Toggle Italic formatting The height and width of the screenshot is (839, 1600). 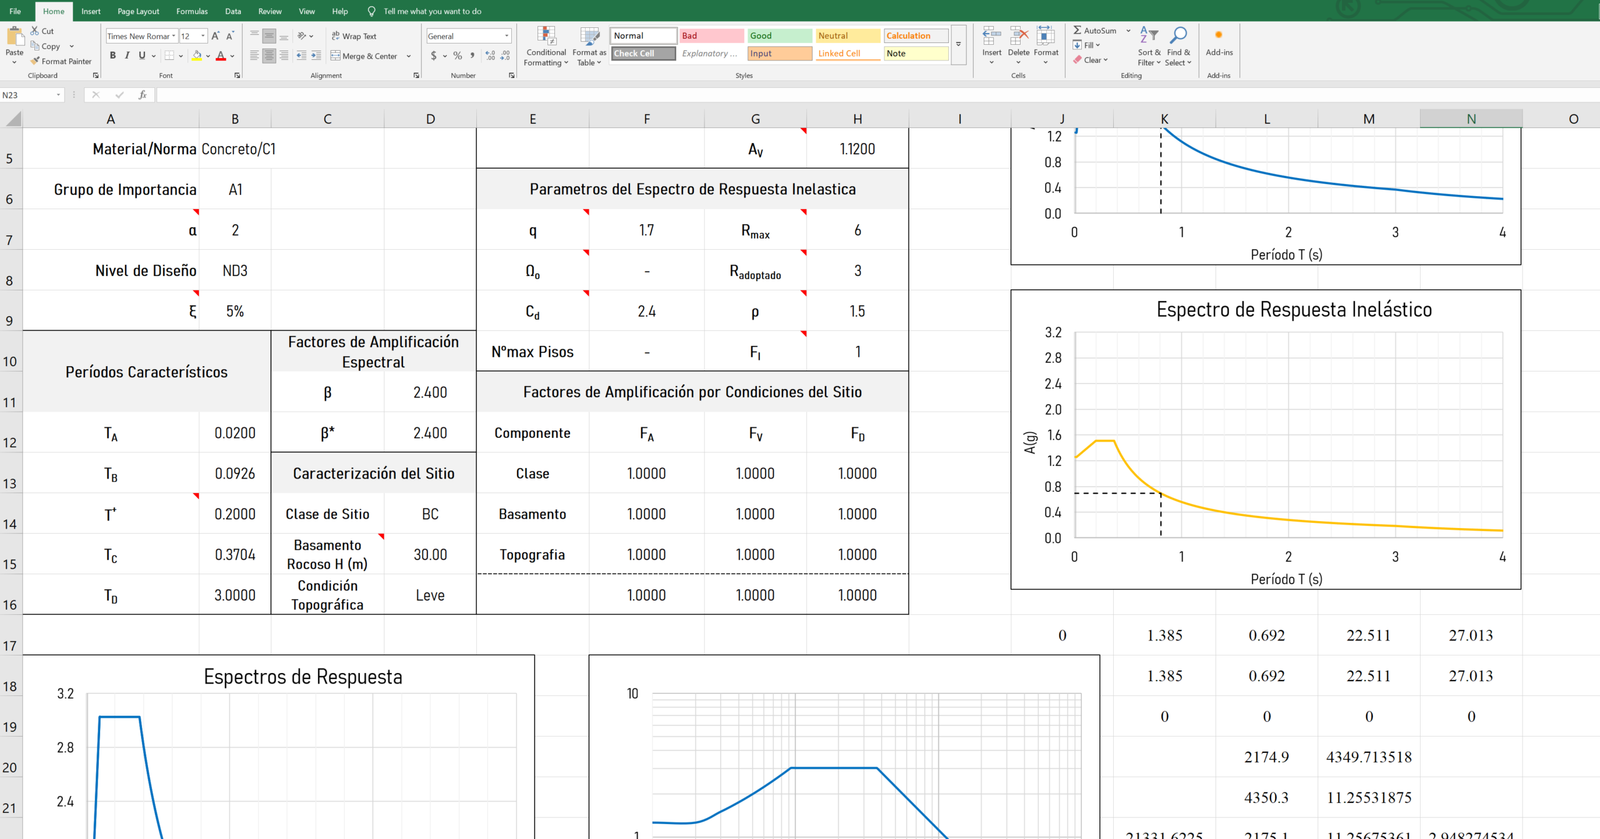[x=127, y=56]
